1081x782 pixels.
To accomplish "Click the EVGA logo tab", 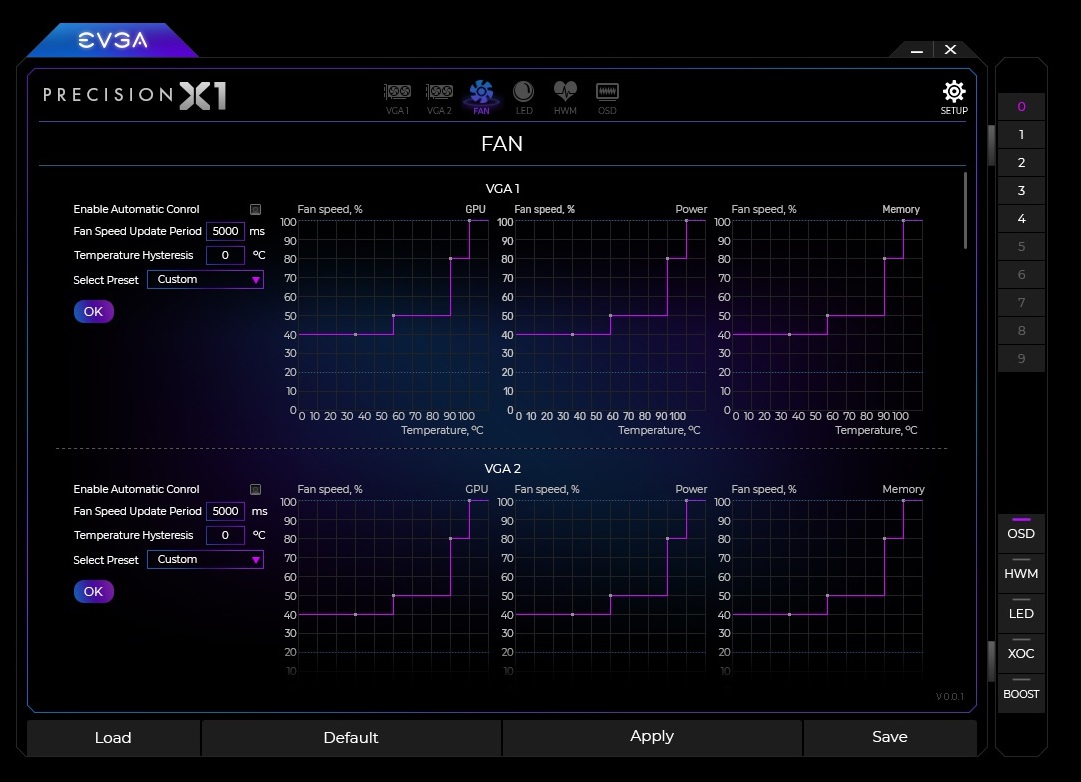I will (112, 40).
